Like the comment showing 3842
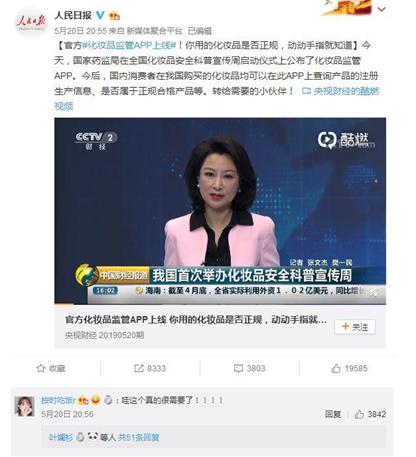This screenshot has height=457, width=416. (370, 414)
